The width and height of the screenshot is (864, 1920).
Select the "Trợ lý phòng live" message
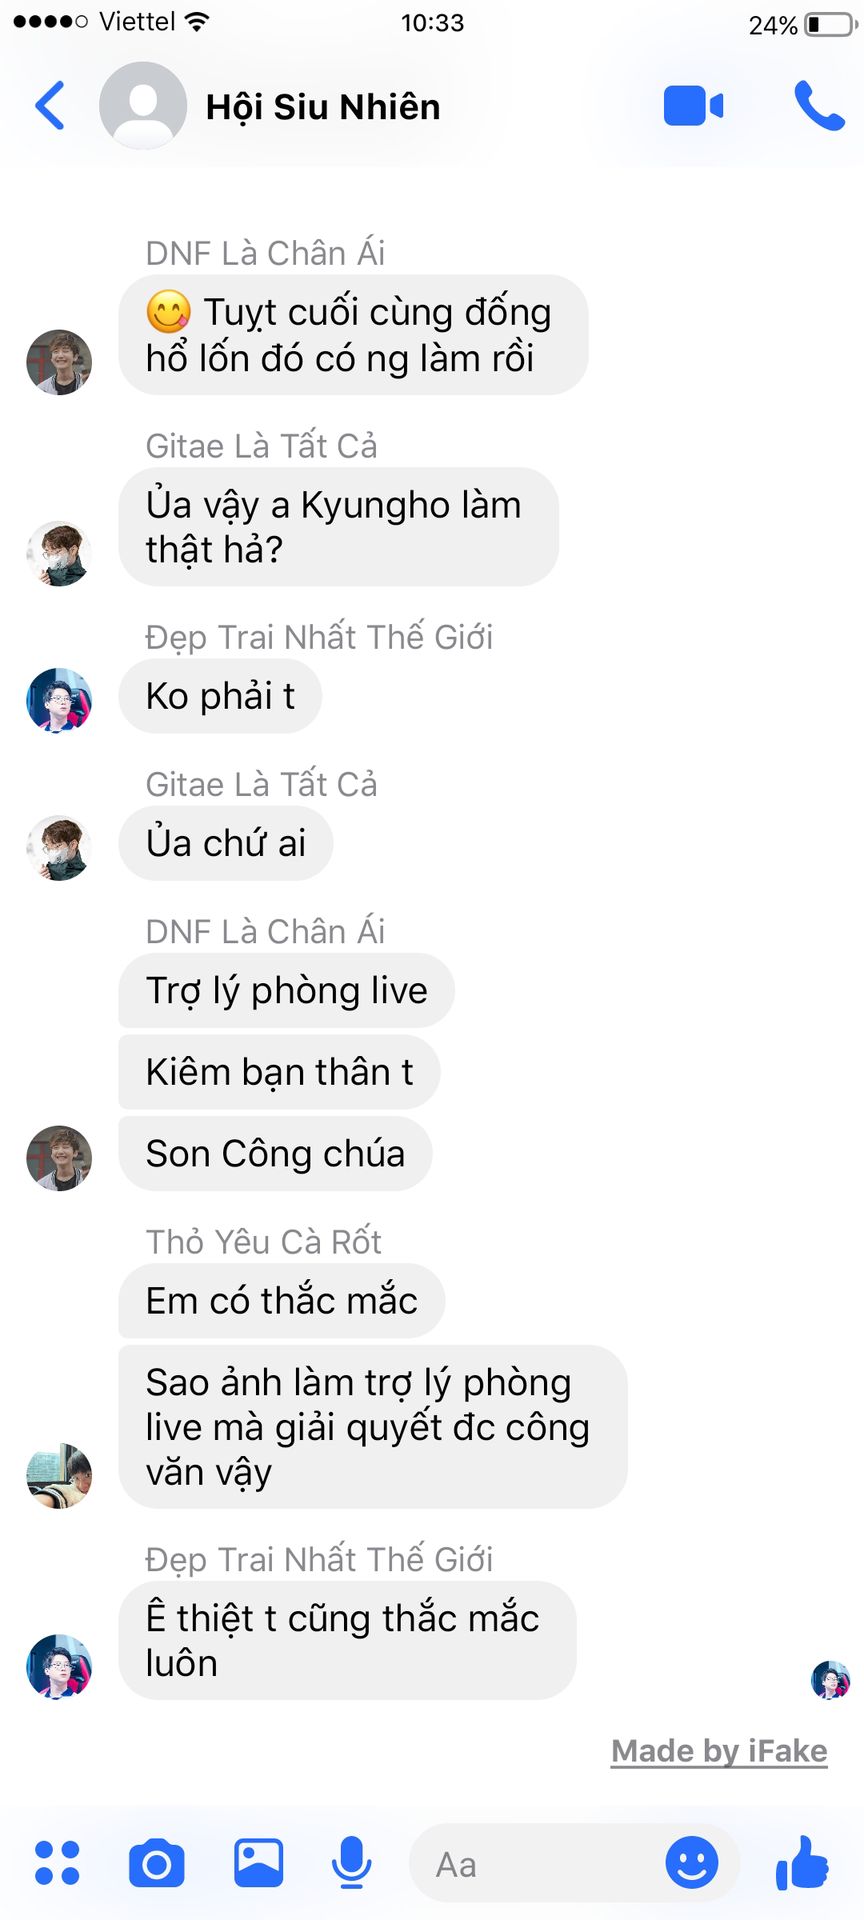[286, 990]
